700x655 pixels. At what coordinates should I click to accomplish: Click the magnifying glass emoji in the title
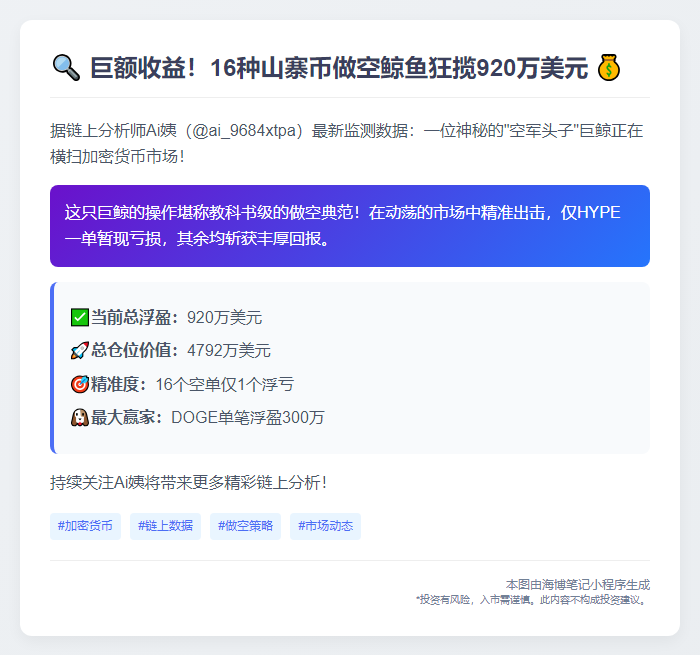click(x=67, y=68)
